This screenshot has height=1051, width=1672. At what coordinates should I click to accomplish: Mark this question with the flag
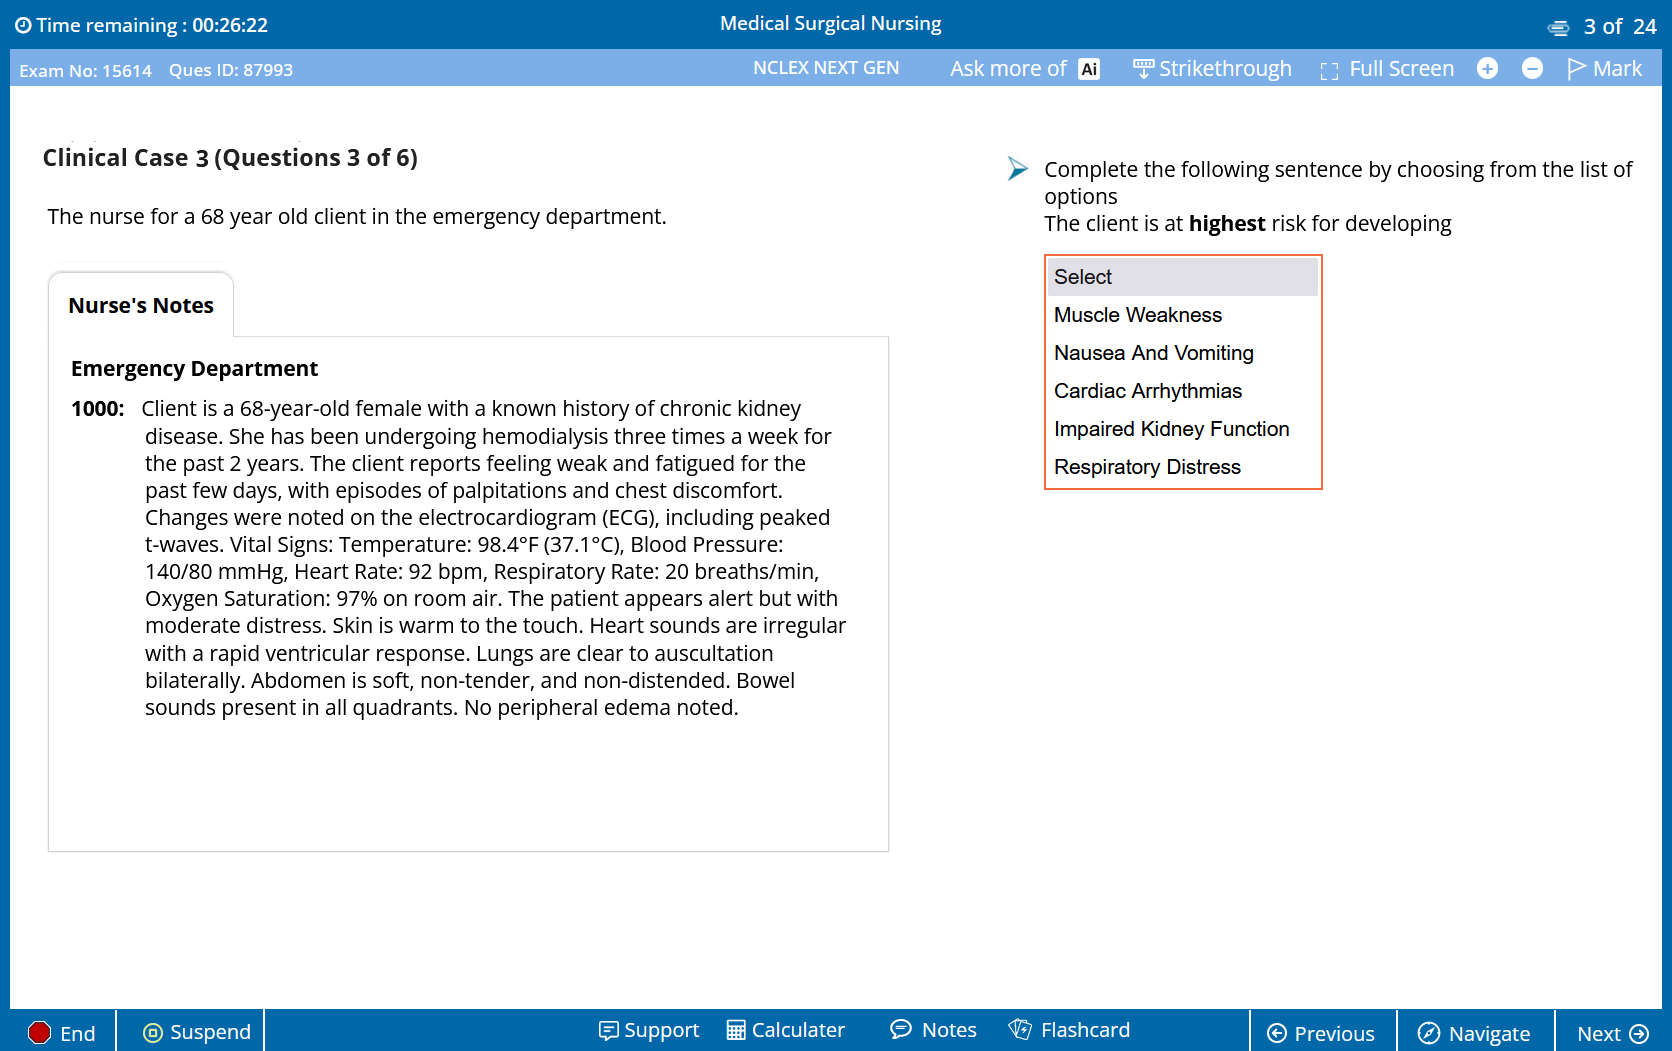click(x=1605, y=69)
